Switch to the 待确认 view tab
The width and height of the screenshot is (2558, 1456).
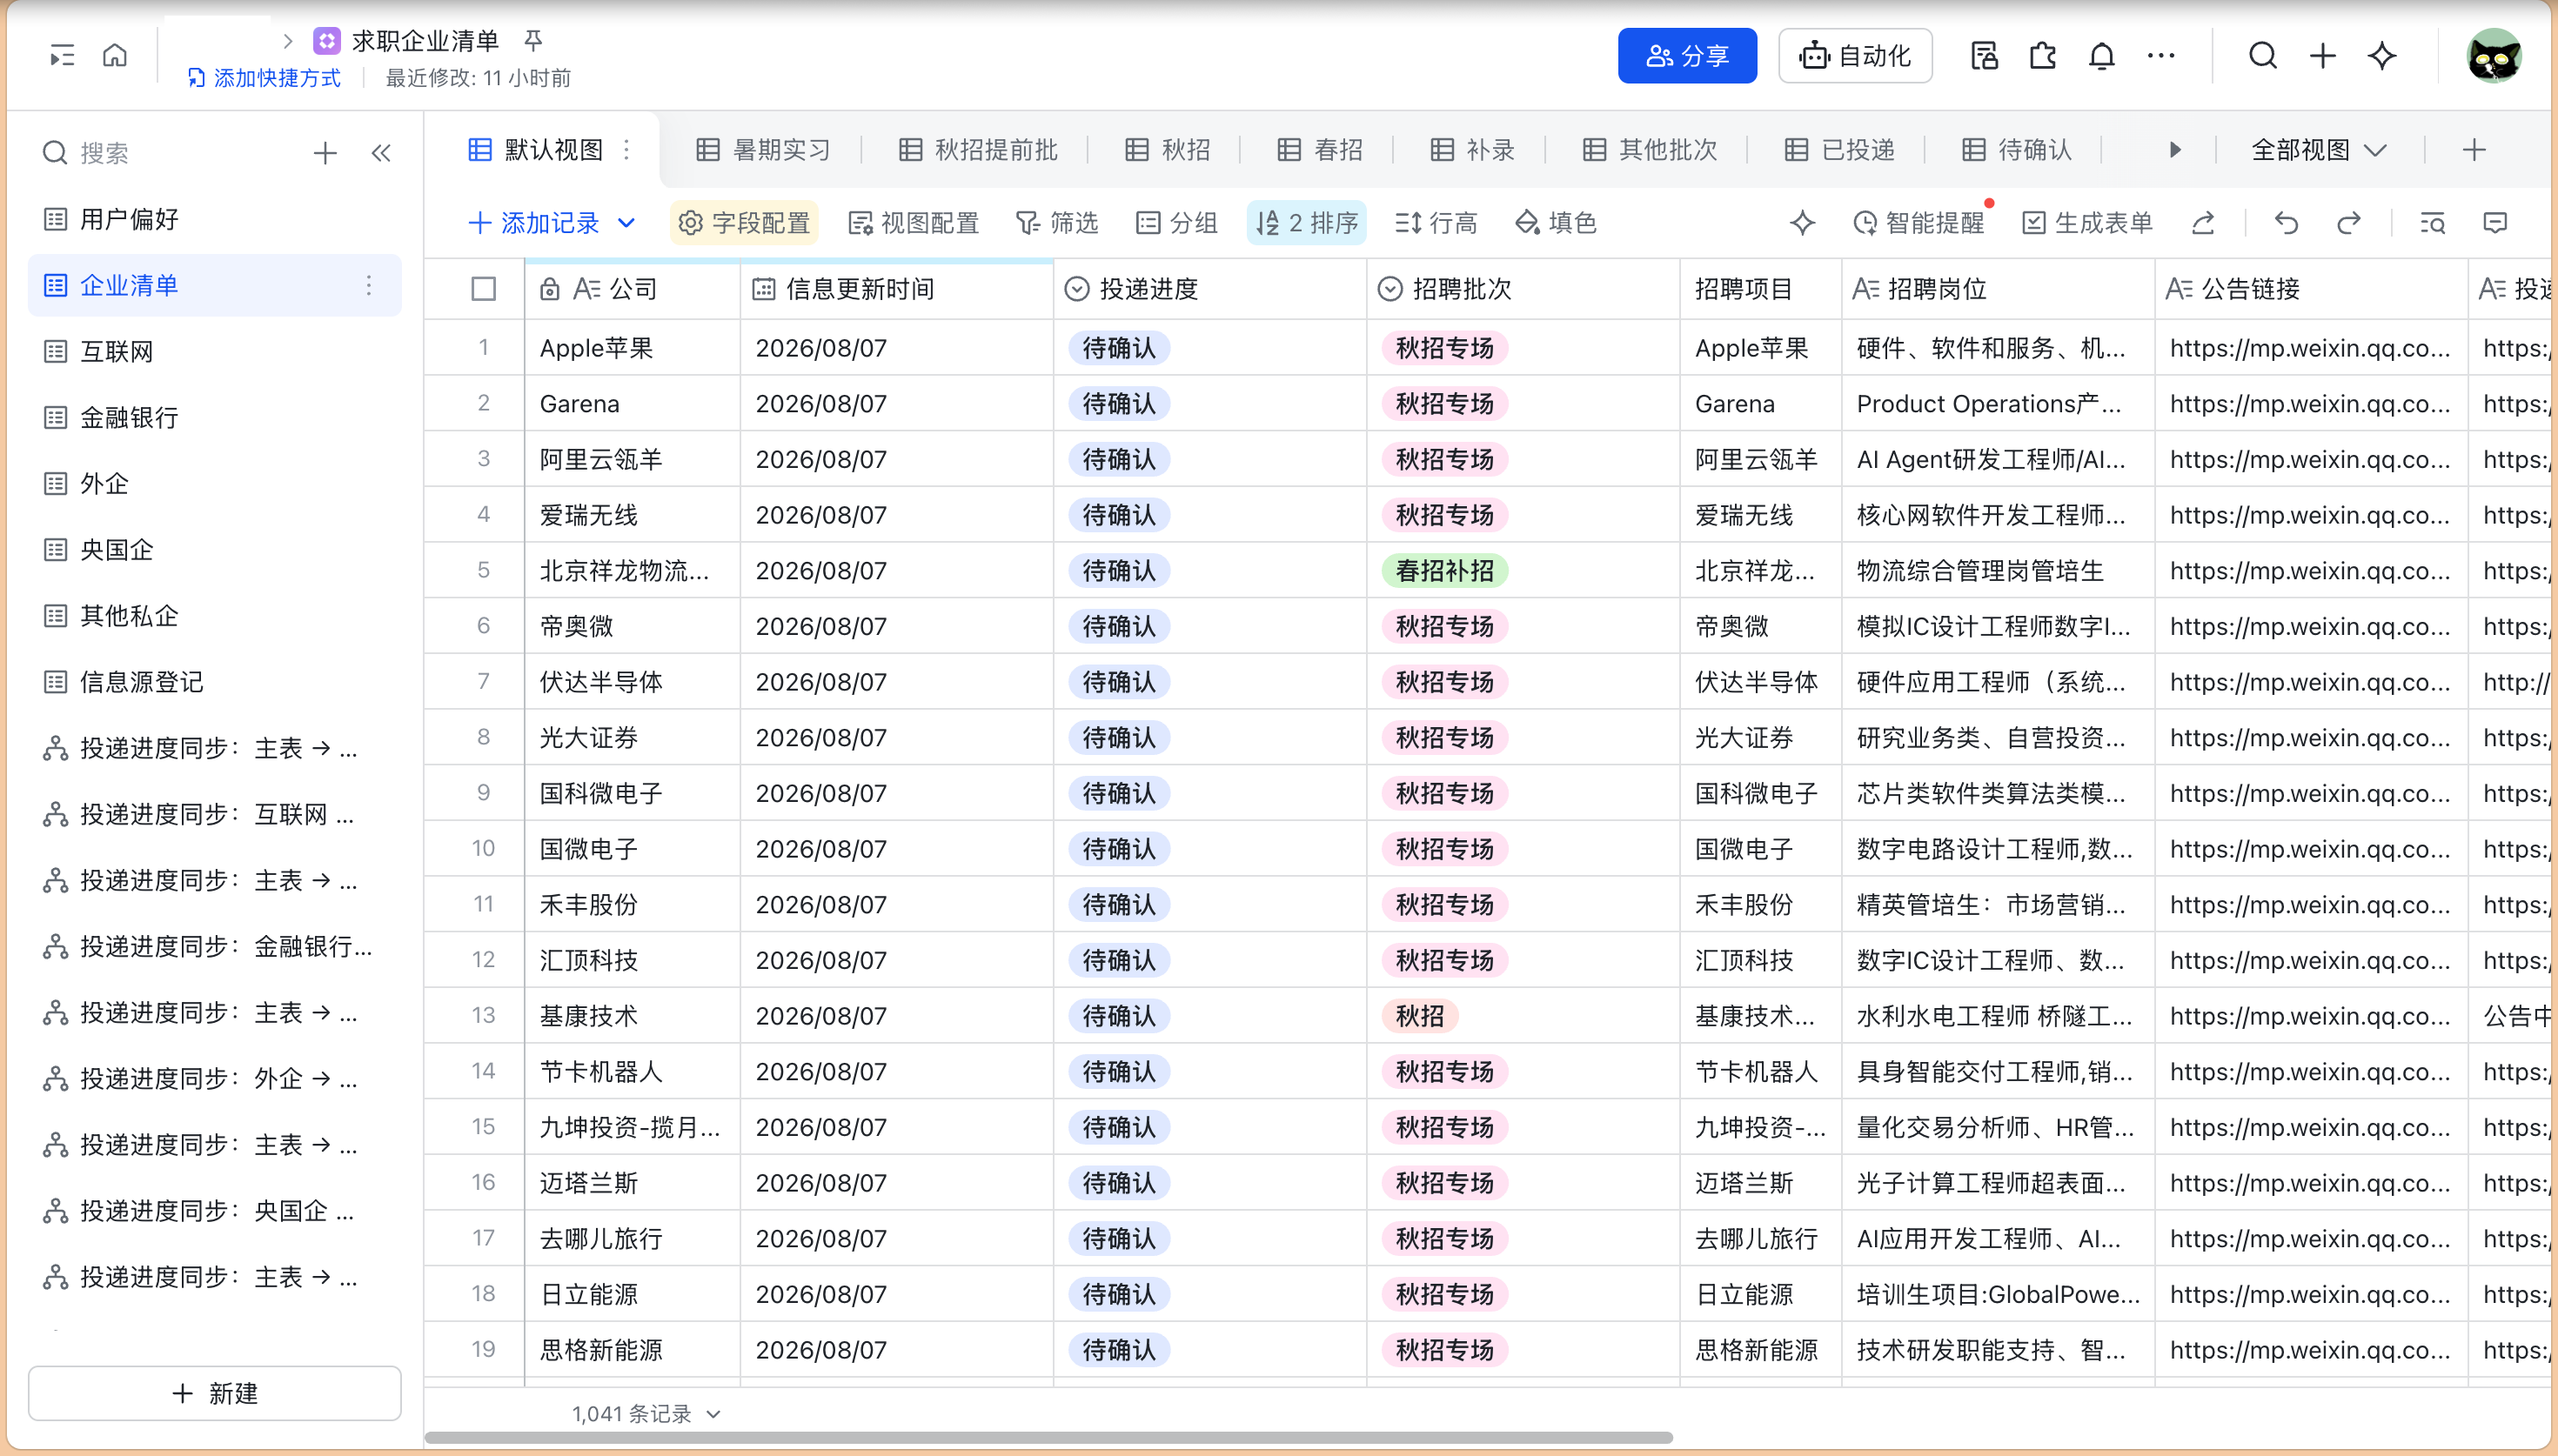click(2017, 150)
